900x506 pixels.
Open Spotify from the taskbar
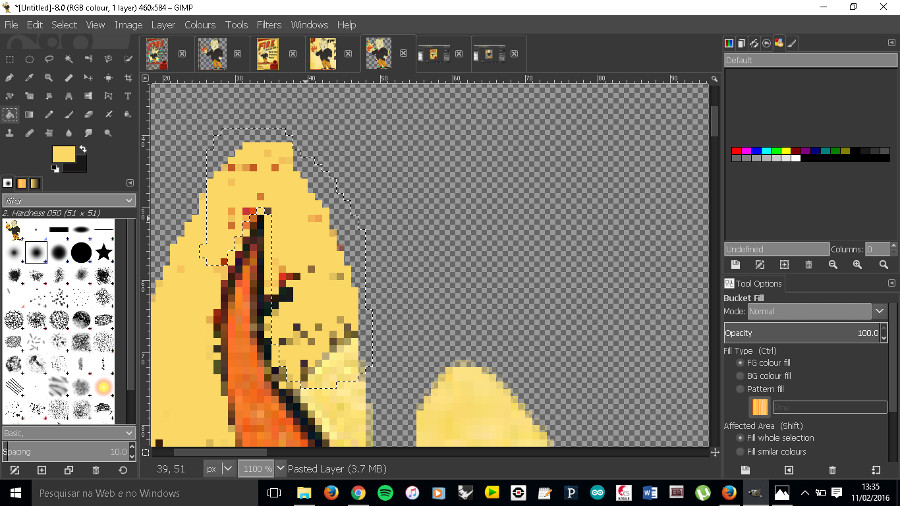[x=385, y=493]
